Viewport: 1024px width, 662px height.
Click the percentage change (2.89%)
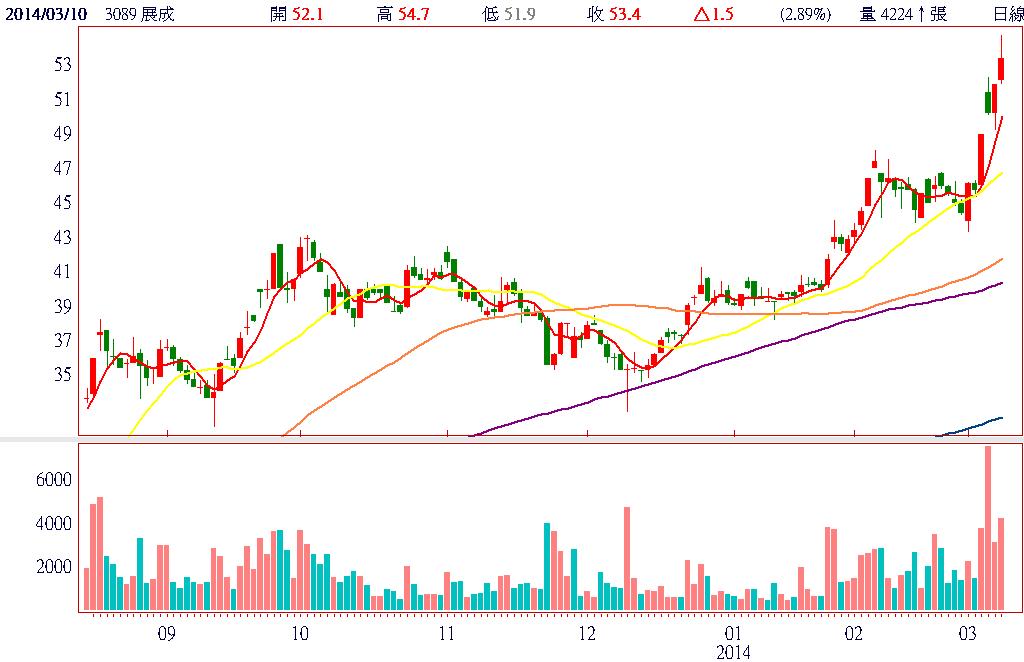[806, 14]
